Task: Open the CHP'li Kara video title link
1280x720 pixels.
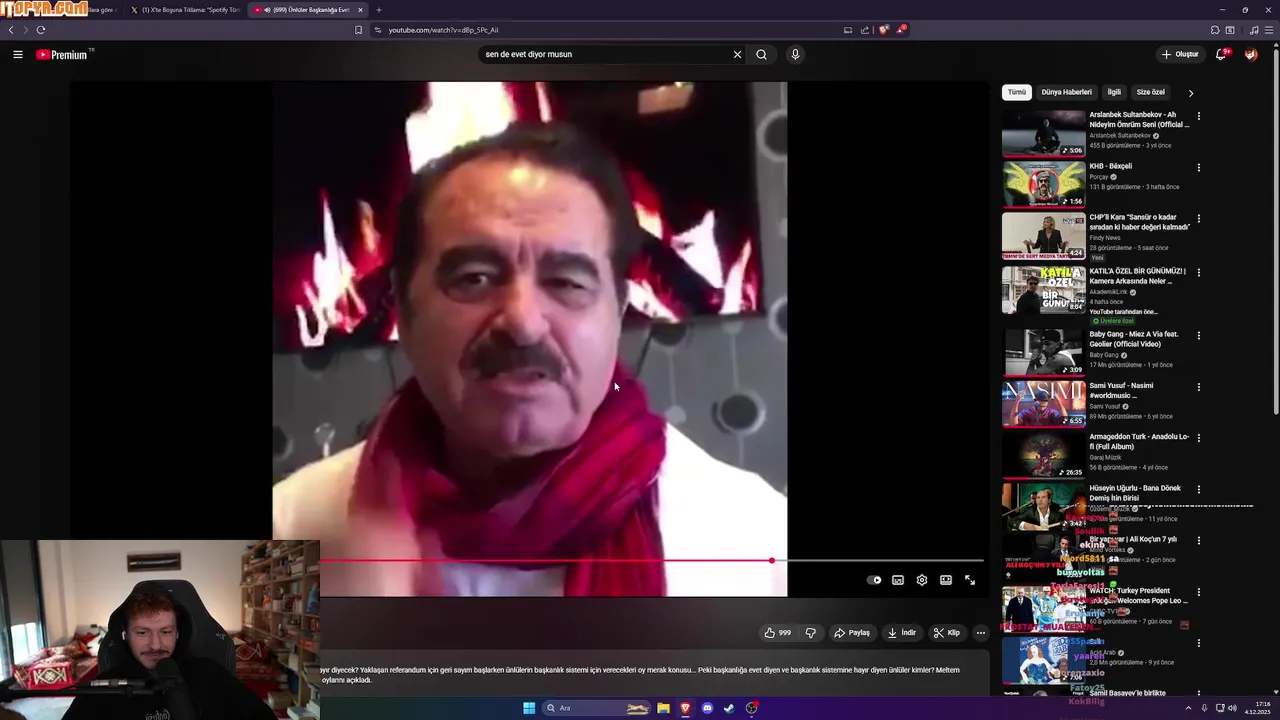Action: [1140, 222]
